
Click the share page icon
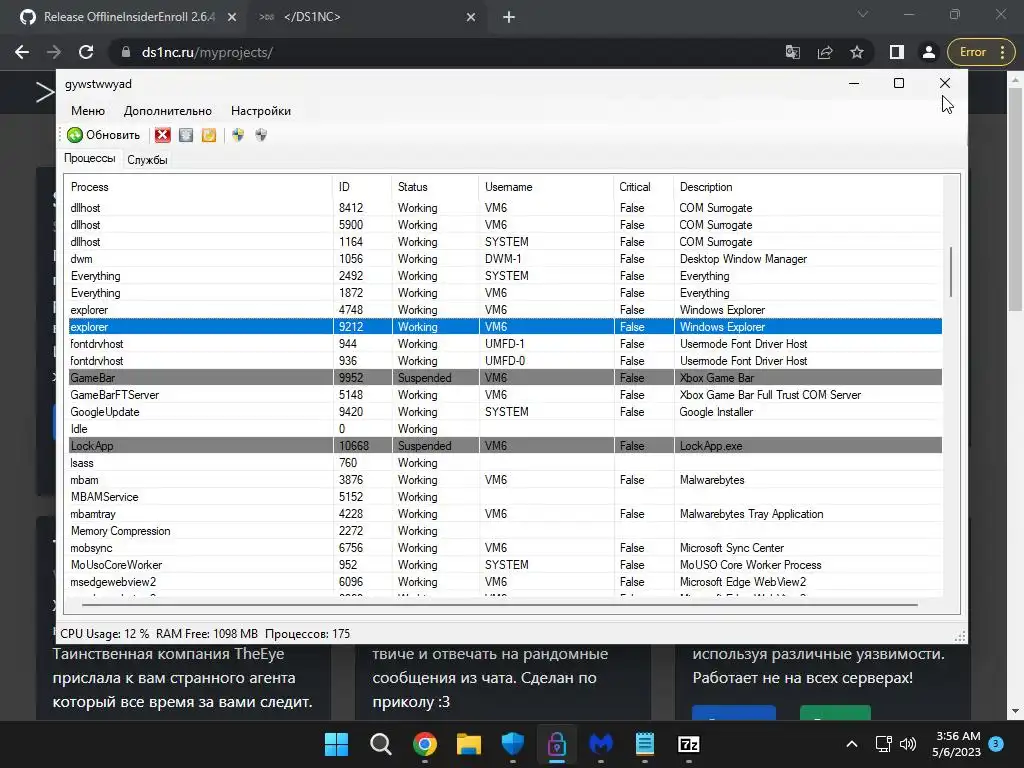pyautogui.click(x=825, y=52)
